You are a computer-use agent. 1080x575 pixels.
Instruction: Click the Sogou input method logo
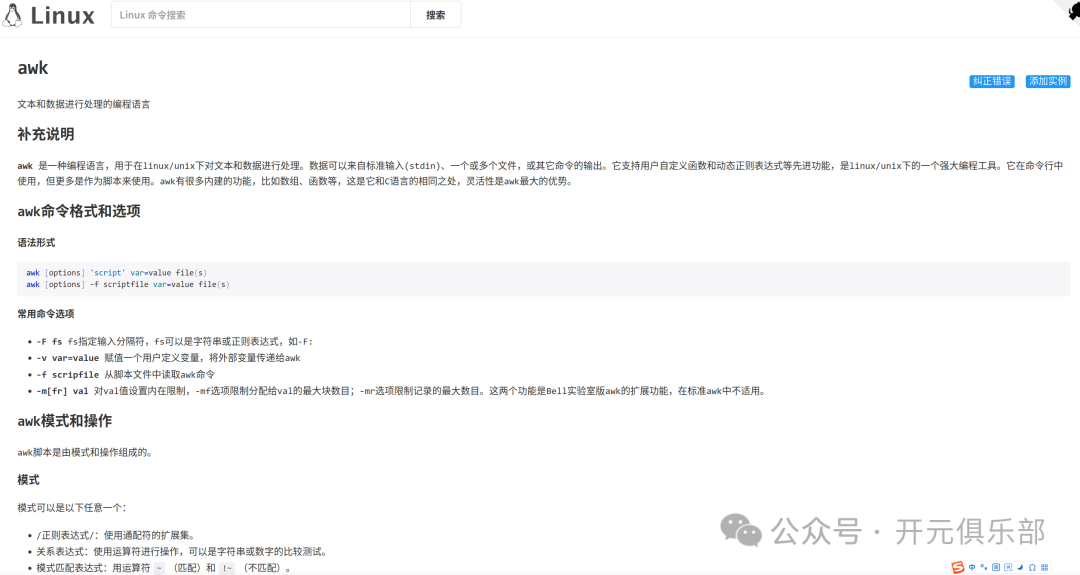tap(958, 567)
